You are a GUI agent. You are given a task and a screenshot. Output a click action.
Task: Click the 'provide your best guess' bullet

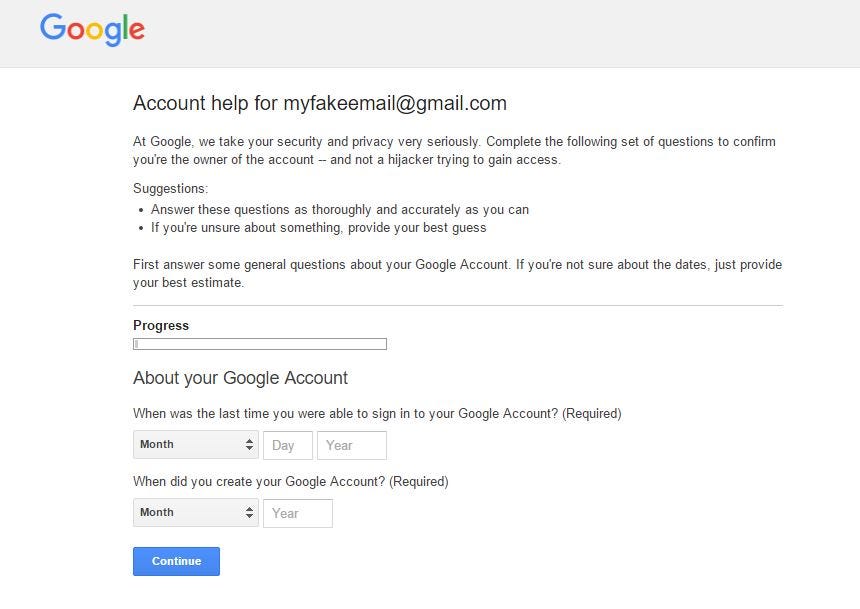pyautogui.click(x=318, y=227)
